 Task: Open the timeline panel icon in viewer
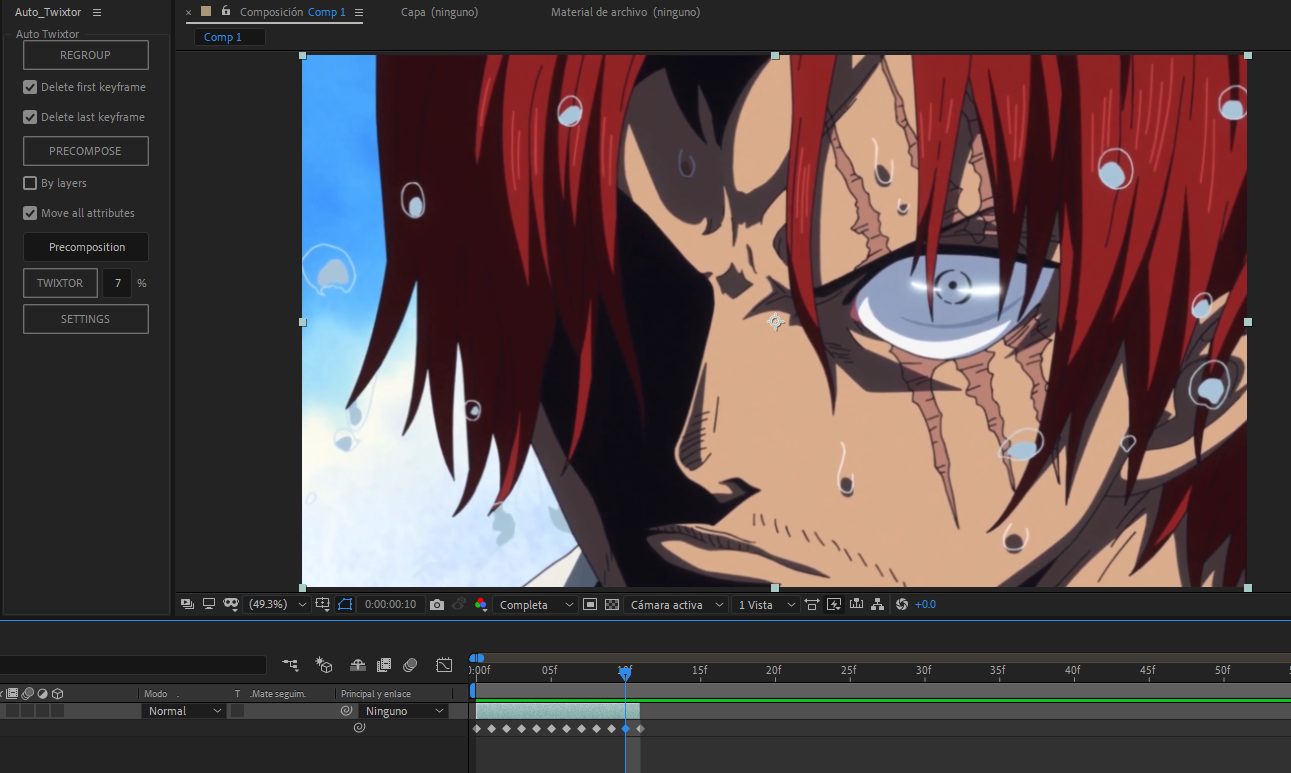pyautogui.click(x=856, y=604)
